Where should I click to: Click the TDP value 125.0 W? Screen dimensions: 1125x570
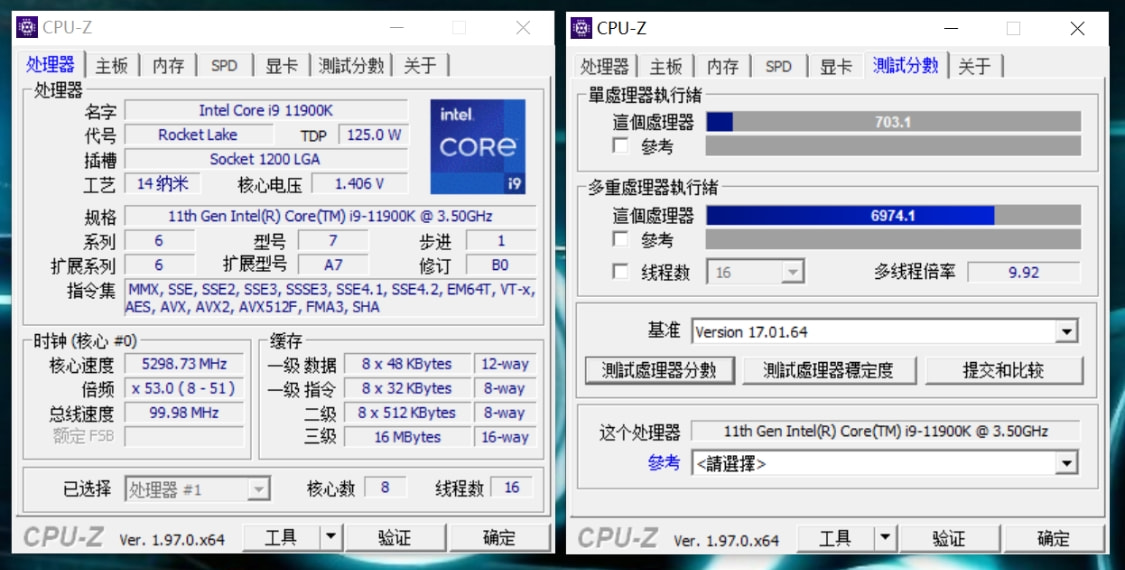[374, 134]
